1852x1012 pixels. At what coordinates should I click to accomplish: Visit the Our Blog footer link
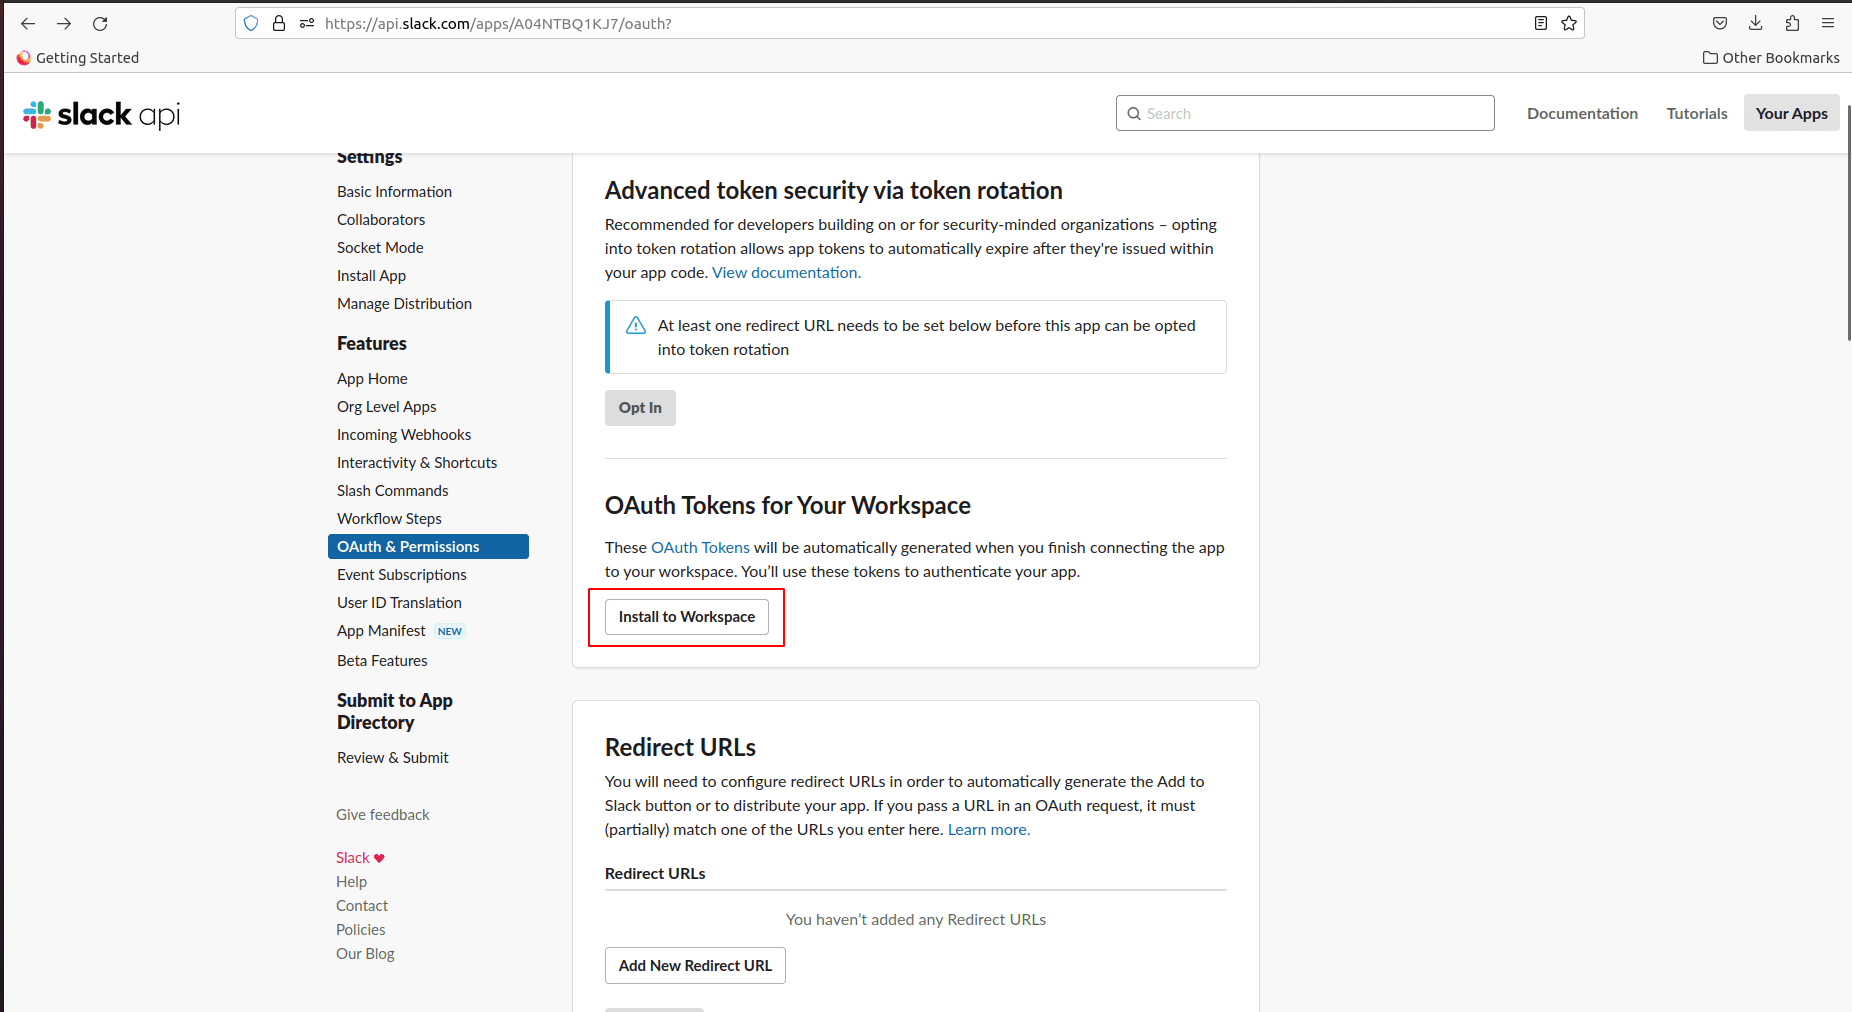click(365, 954)
